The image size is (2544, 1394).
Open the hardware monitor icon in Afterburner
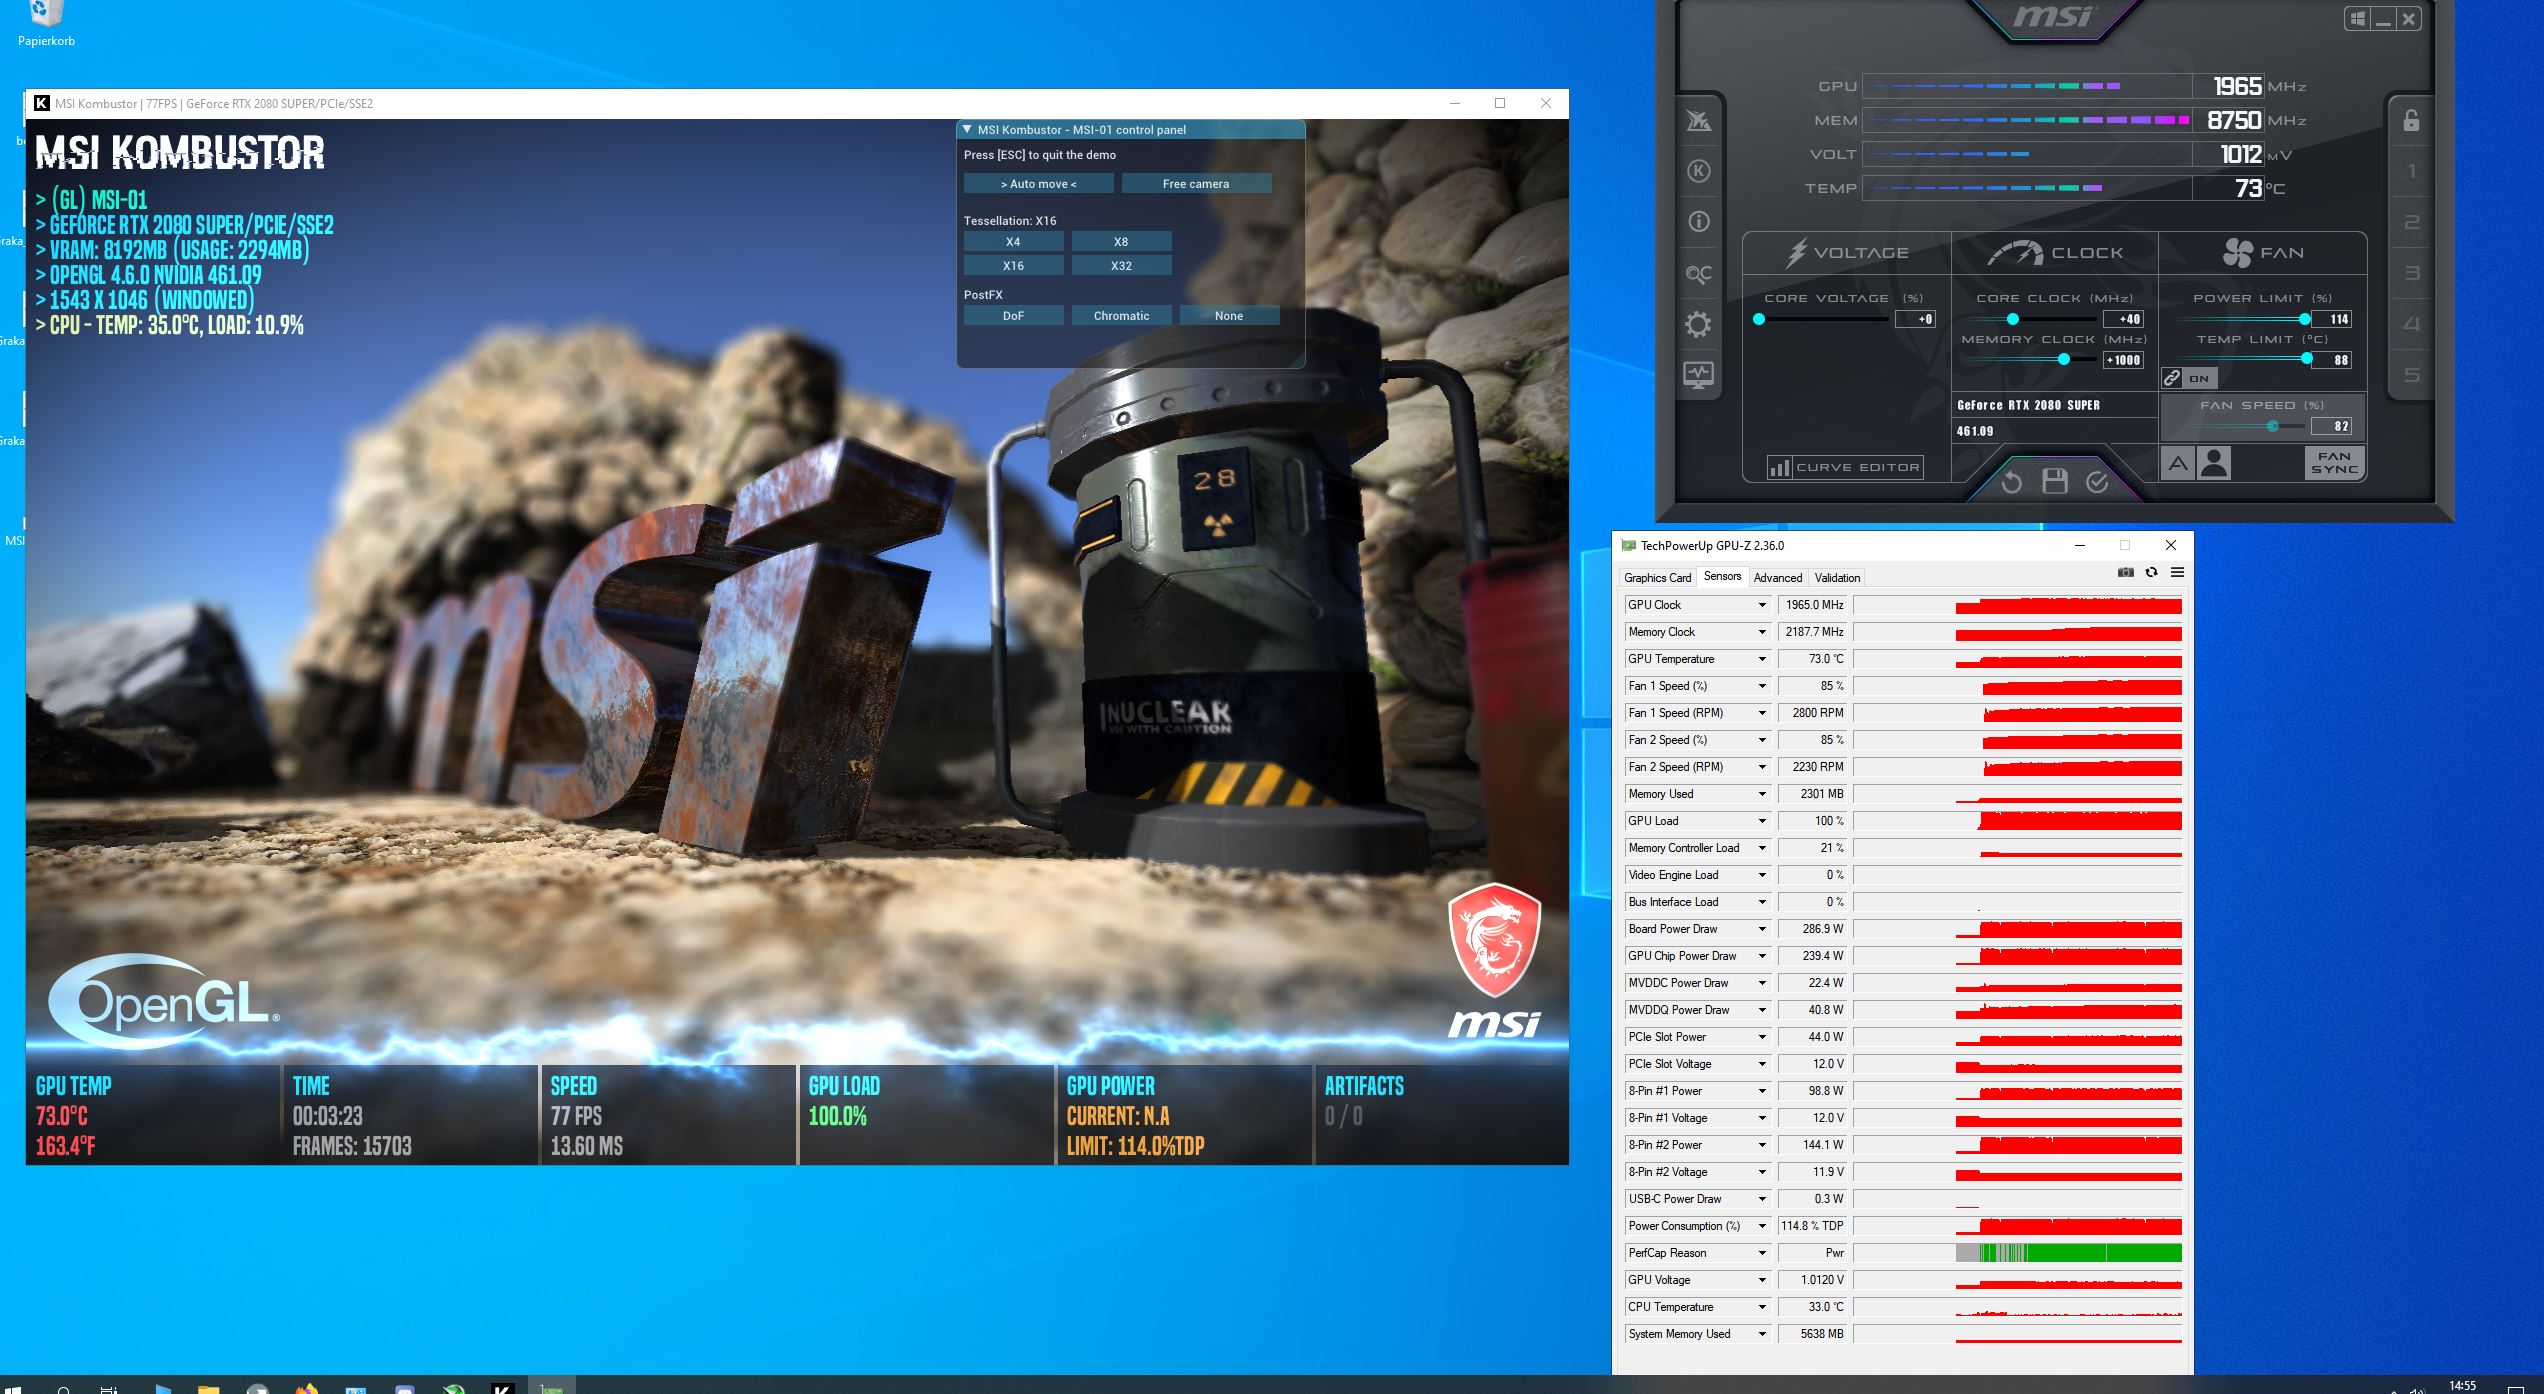click(1698, 375)
